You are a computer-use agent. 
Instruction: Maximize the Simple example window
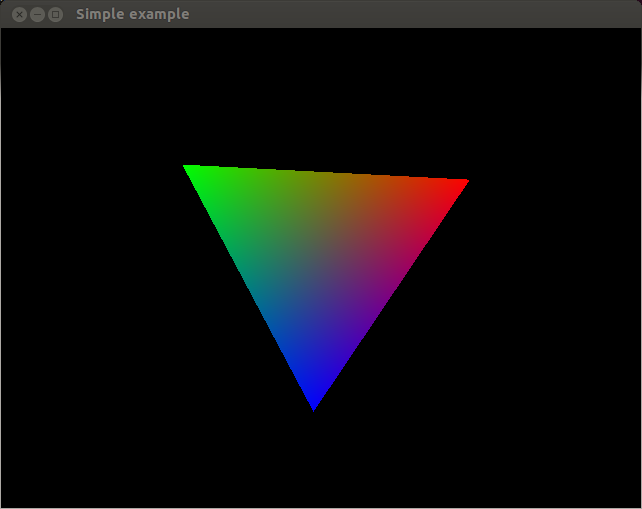tap(55, 14)
